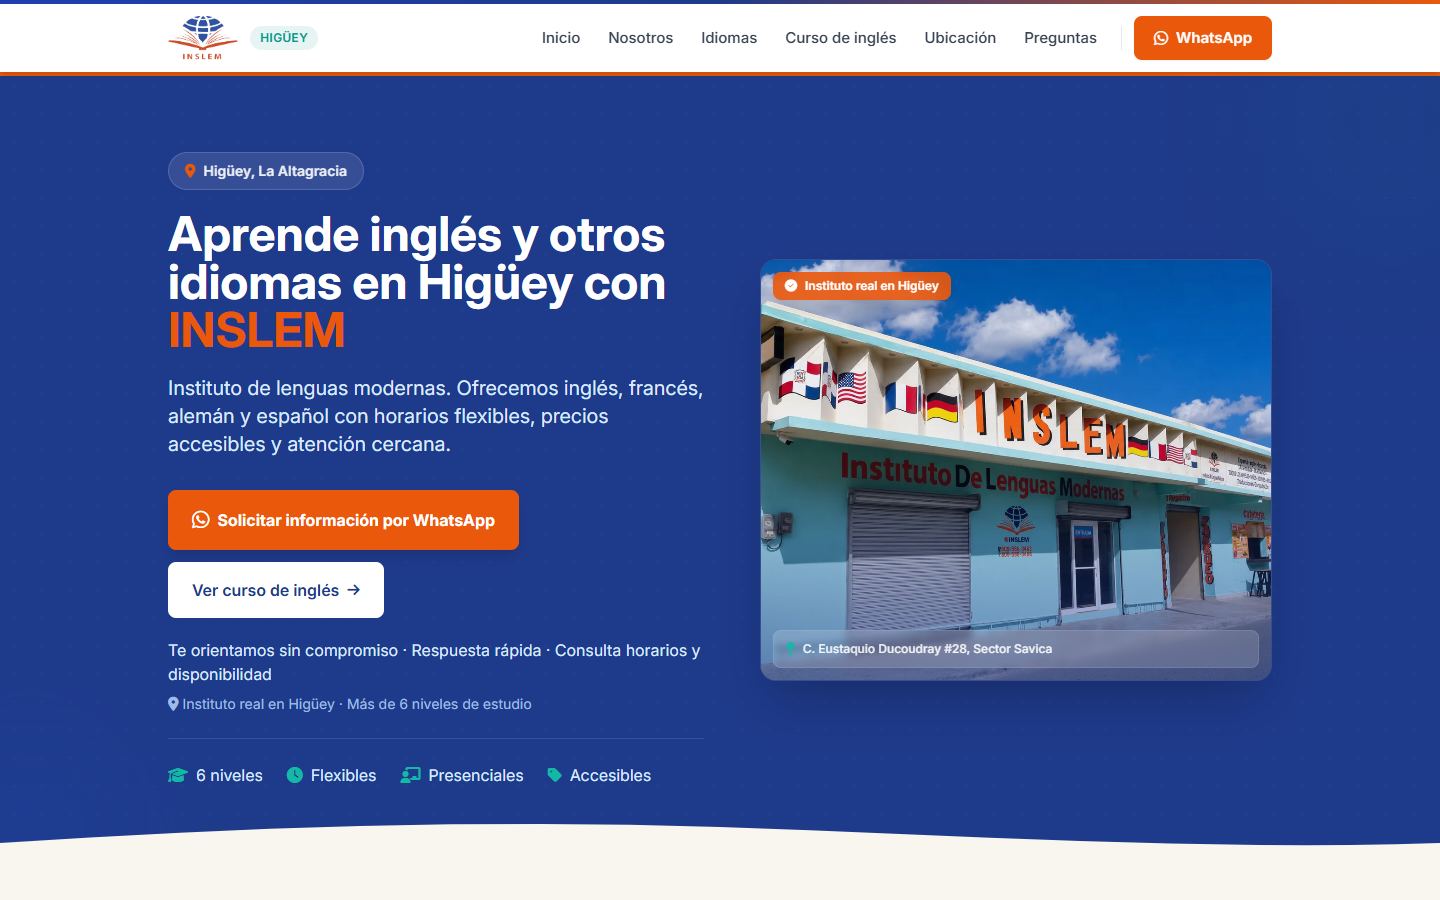Click pin icon before Instituto real en Higüey line
1440x900 pixels.
(173, 704)
